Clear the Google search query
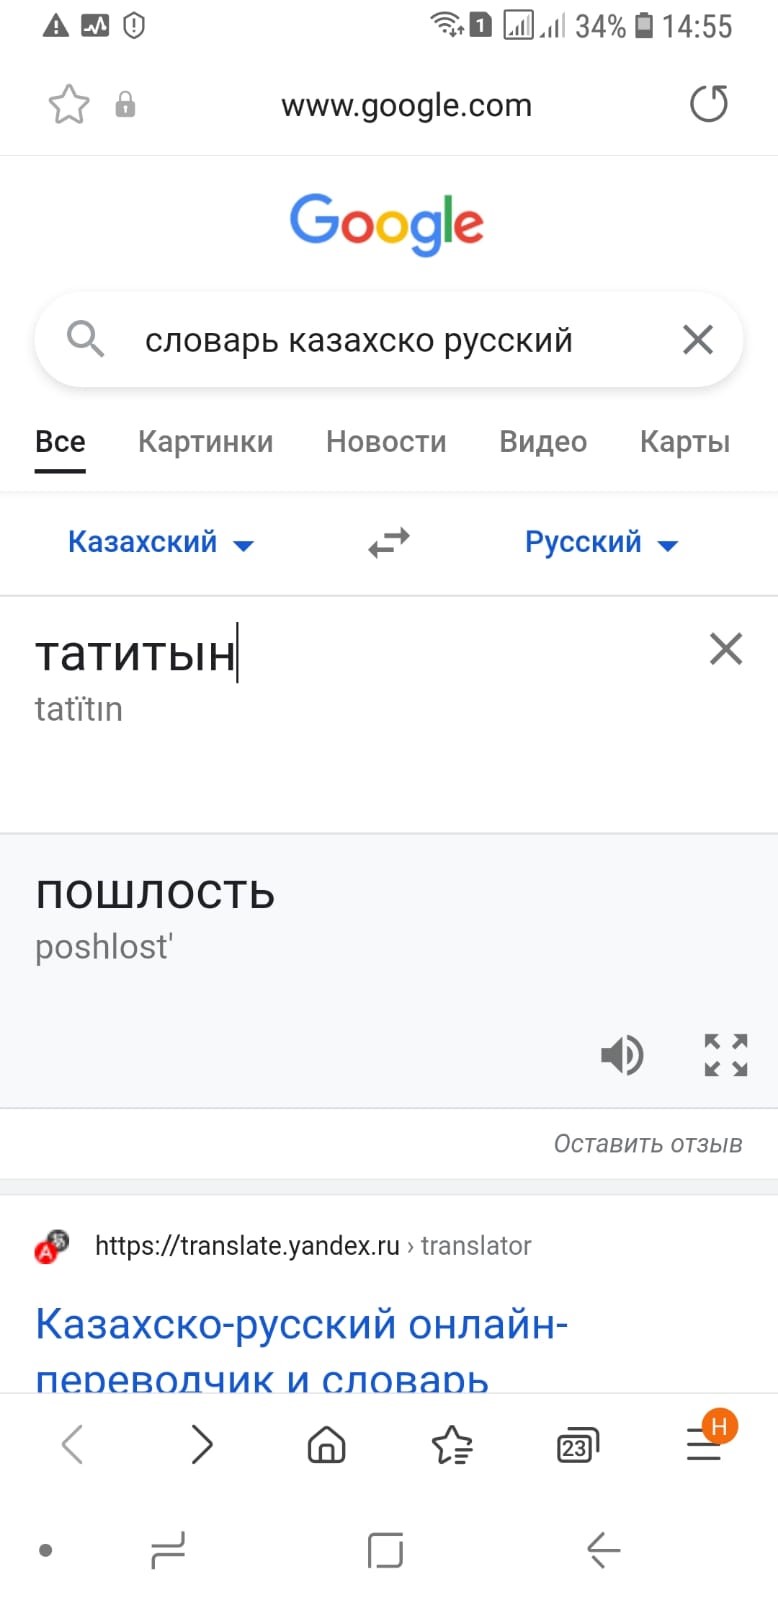Screen dimensions: 778x1600 click(697, 340)
